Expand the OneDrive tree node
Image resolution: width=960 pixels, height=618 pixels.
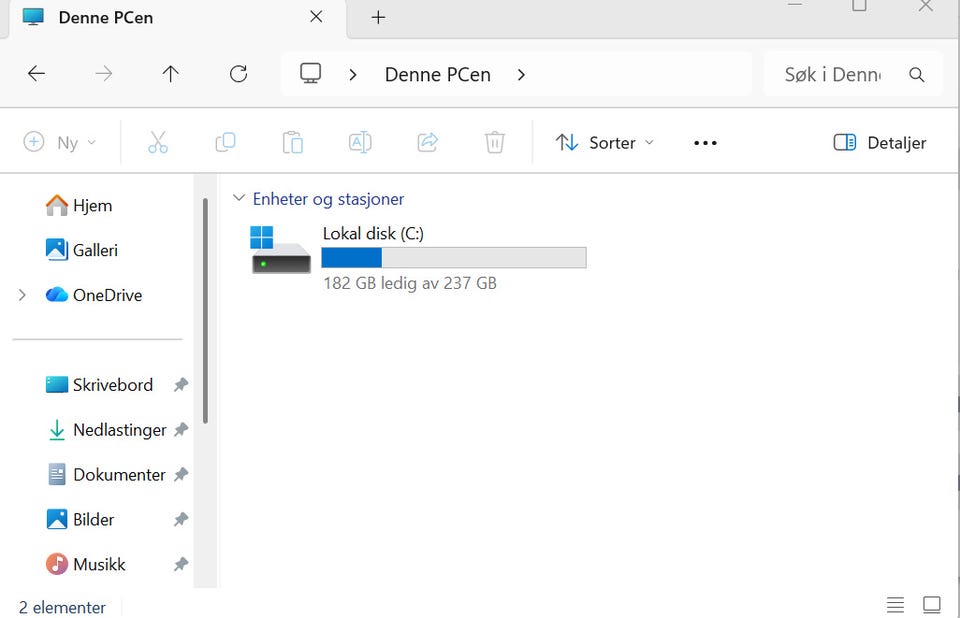coord(23,295)
